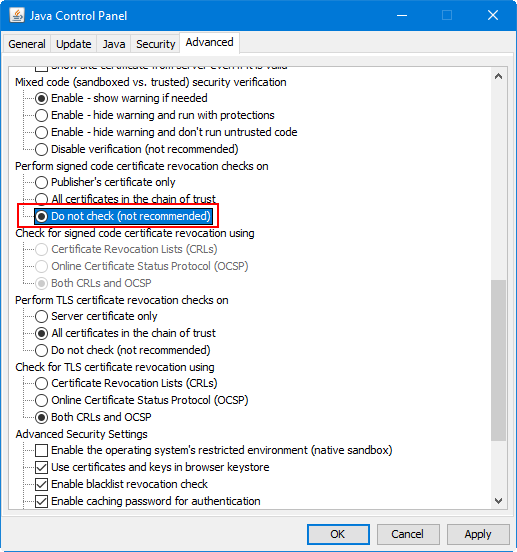This screenshot has width=517, height=552.
Task: Close the Java Control Panel window
Action: pyautogui.click(x=493, y=15)
